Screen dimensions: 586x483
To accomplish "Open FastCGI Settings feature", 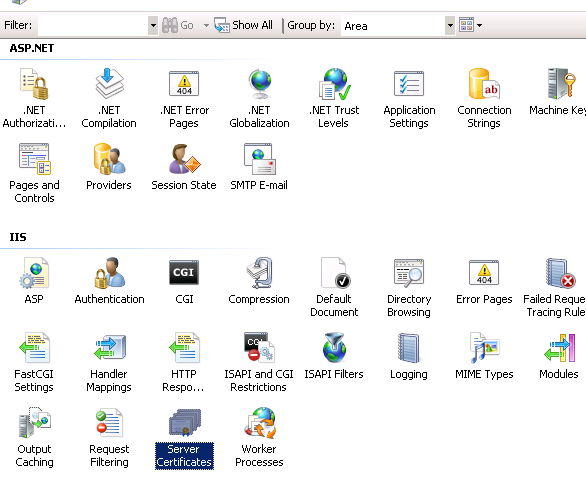I will (34, 362).
